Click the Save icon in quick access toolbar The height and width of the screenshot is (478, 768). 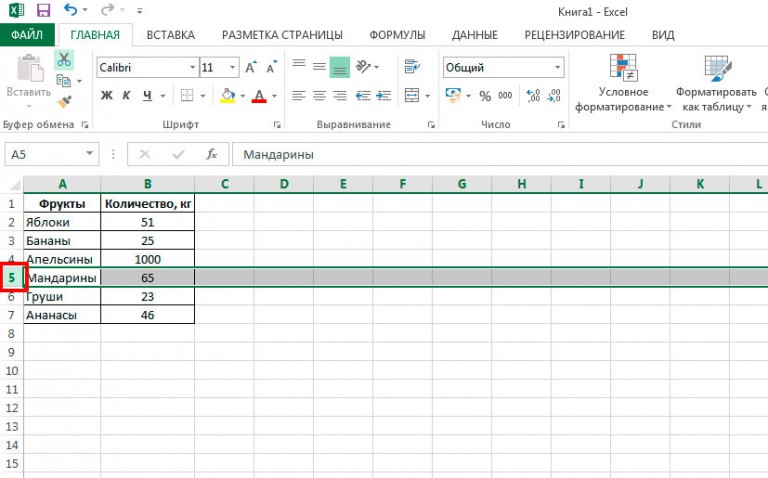(44, 10)
